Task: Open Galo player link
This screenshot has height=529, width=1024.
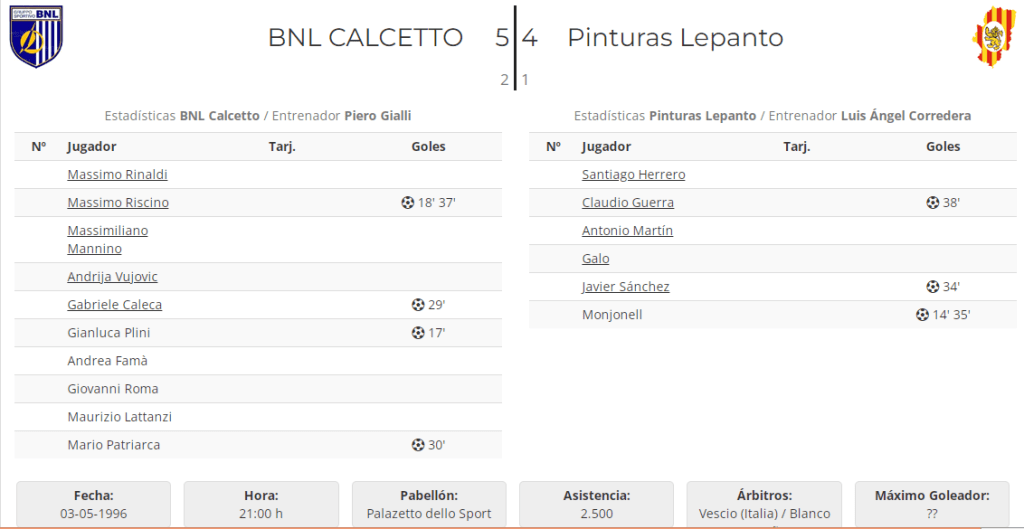Action: point(595,259)
